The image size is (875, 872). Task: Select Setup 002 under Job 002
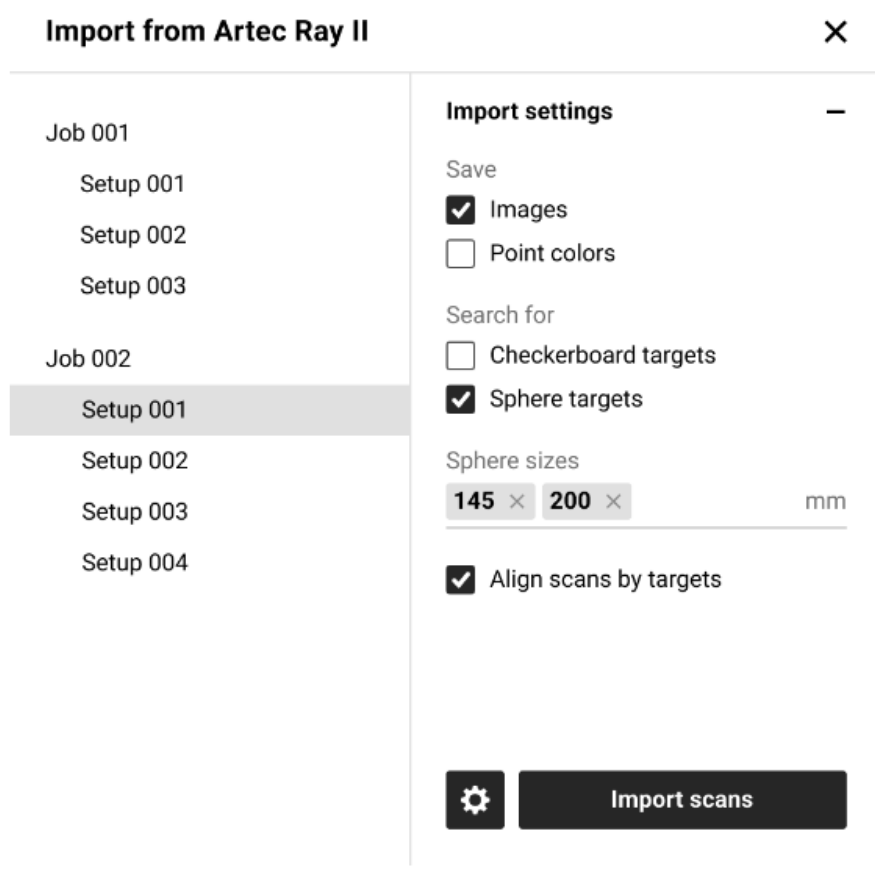pyautogui.click(x=134, y=461)
